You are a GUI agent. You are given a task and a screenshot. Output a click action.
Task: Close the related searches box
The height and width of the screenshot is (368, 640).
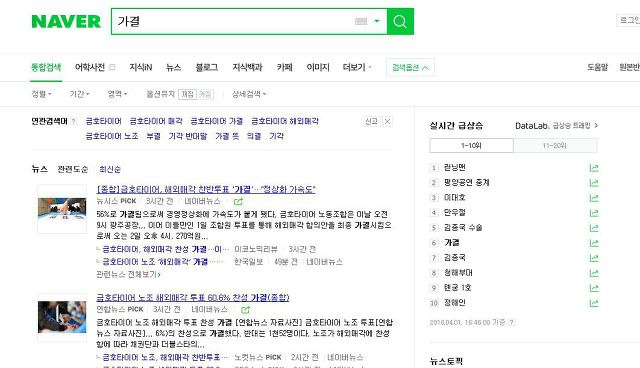click(x=387, y=121)
